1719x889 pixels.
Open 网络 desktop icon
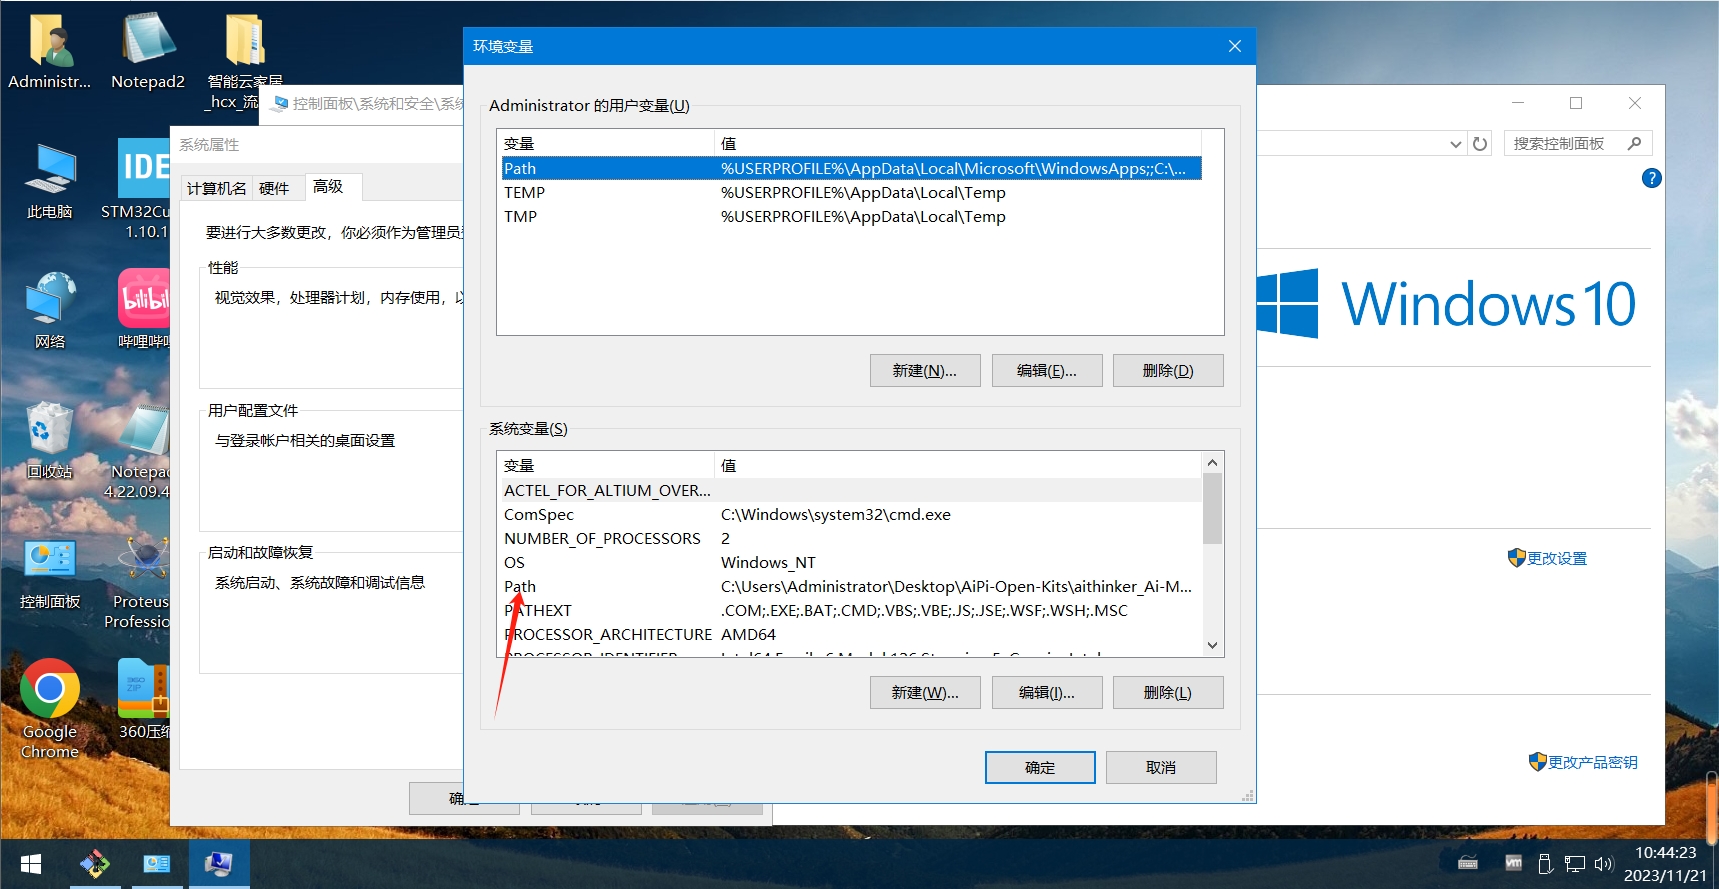[49, 310]
